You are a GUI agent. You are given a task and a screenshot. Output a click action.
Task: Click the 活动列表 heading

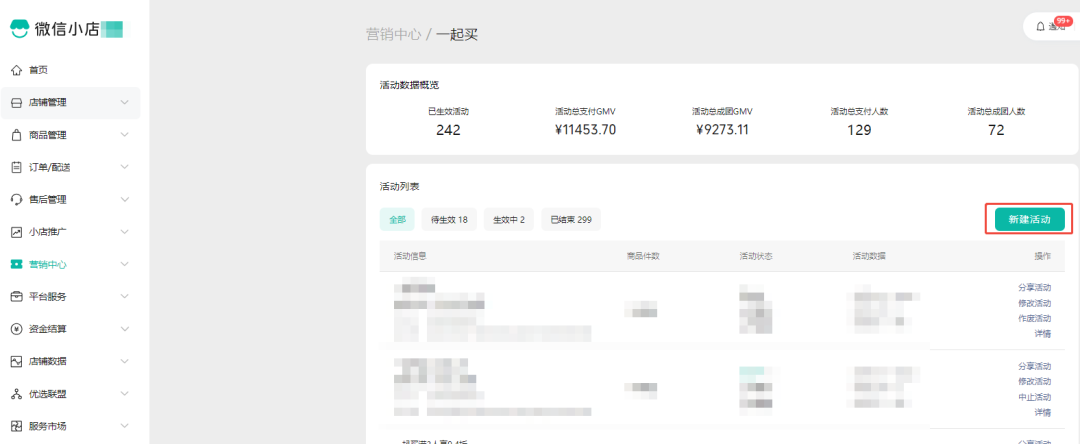click(x=399, y=187)
